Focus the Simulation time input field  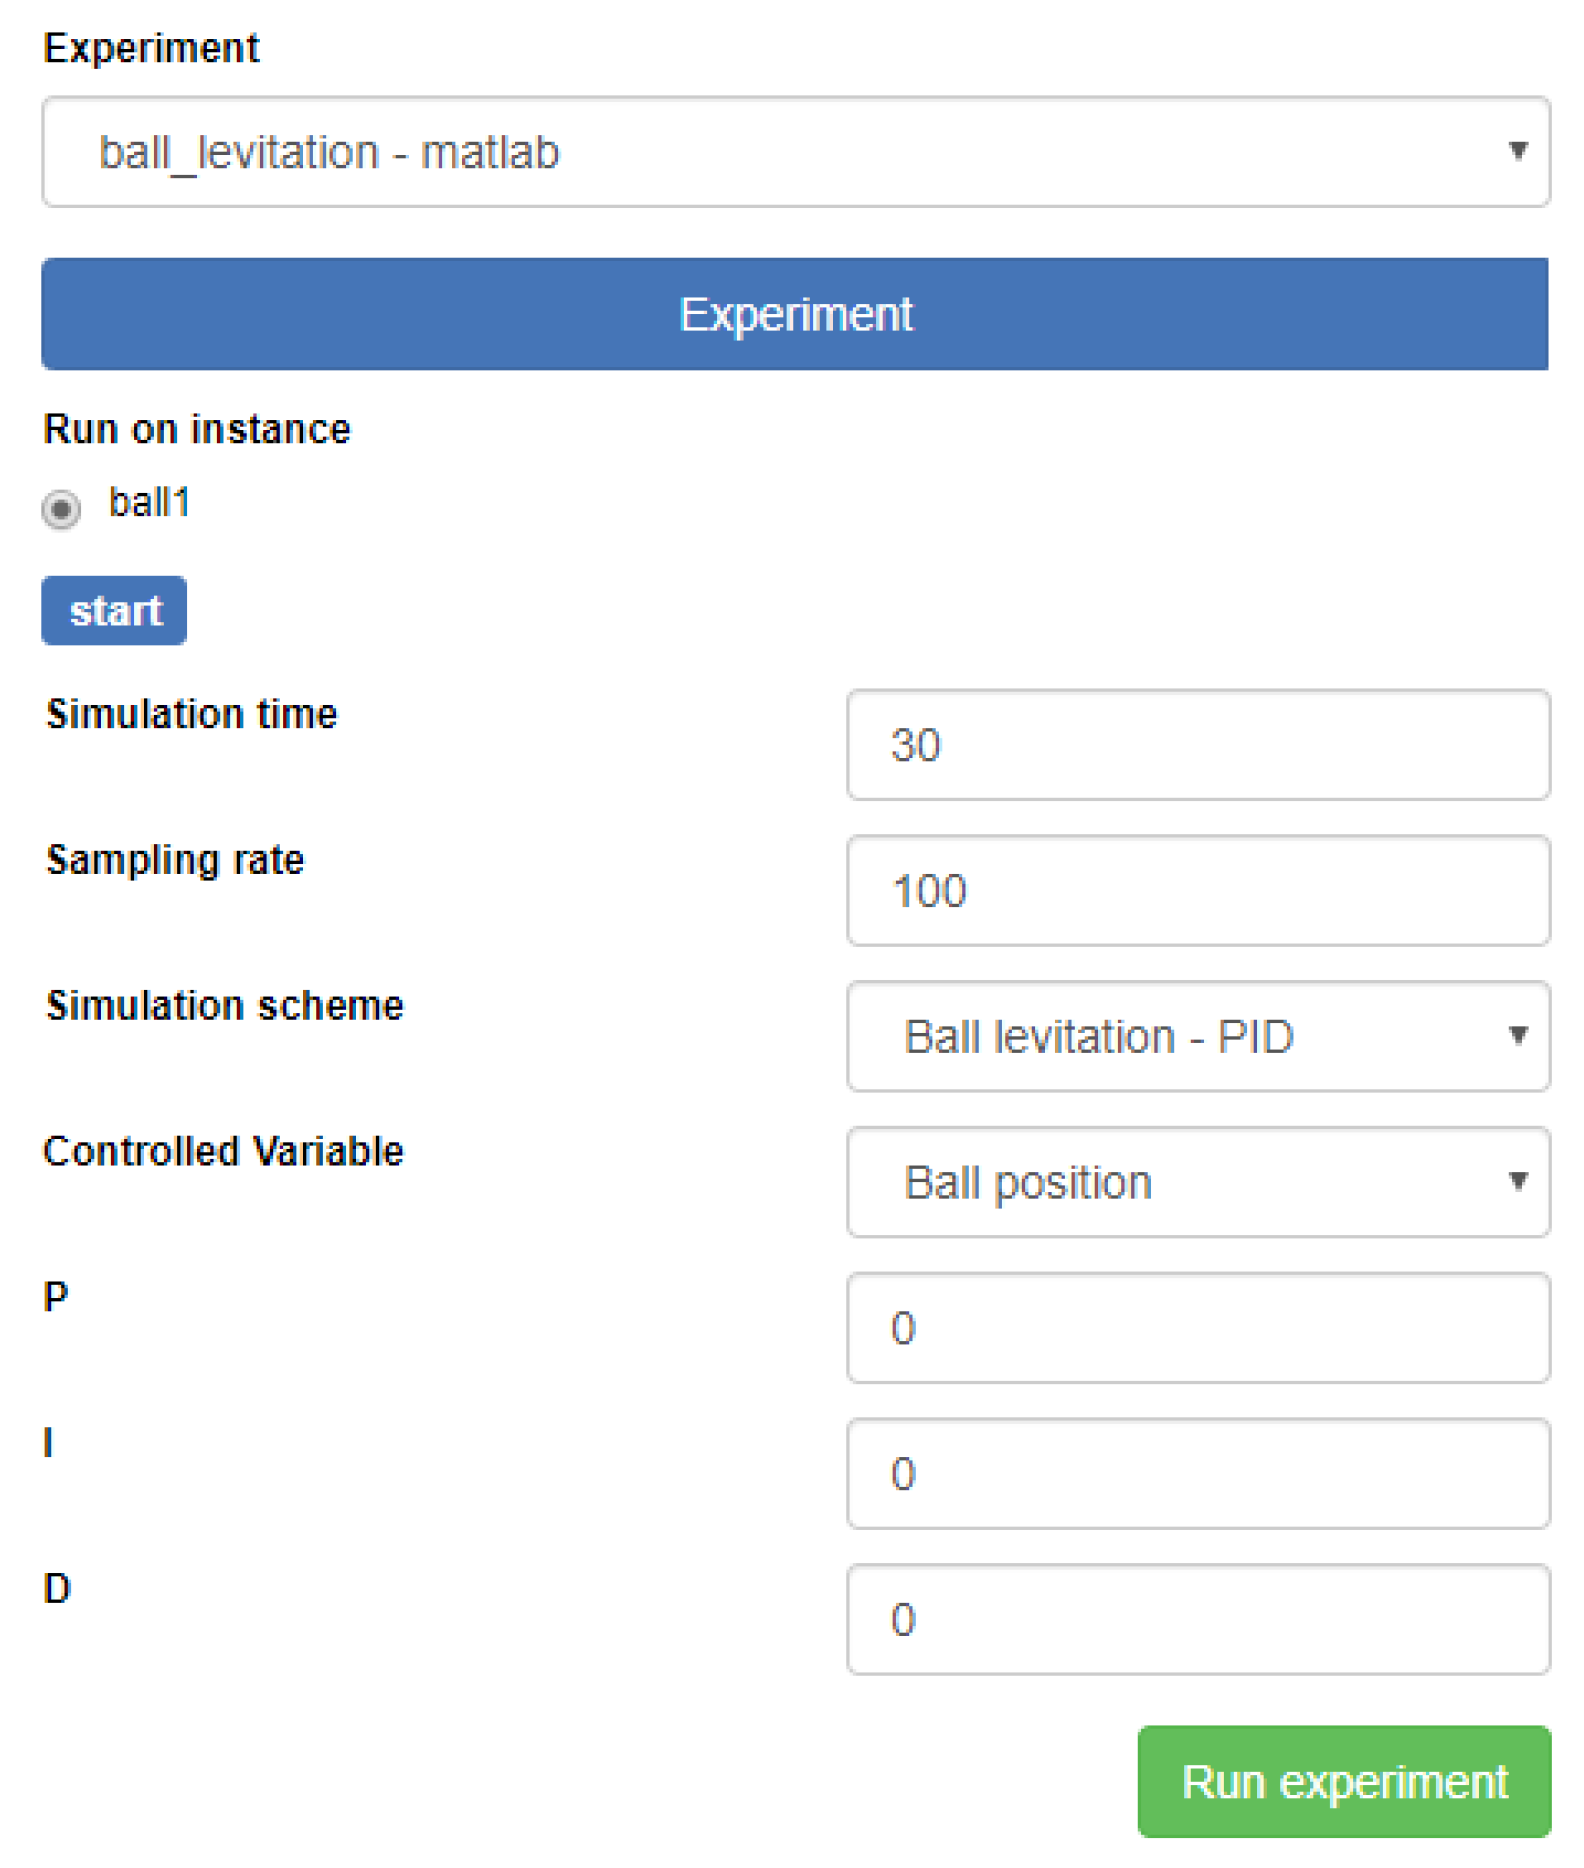pos(1197,745)
